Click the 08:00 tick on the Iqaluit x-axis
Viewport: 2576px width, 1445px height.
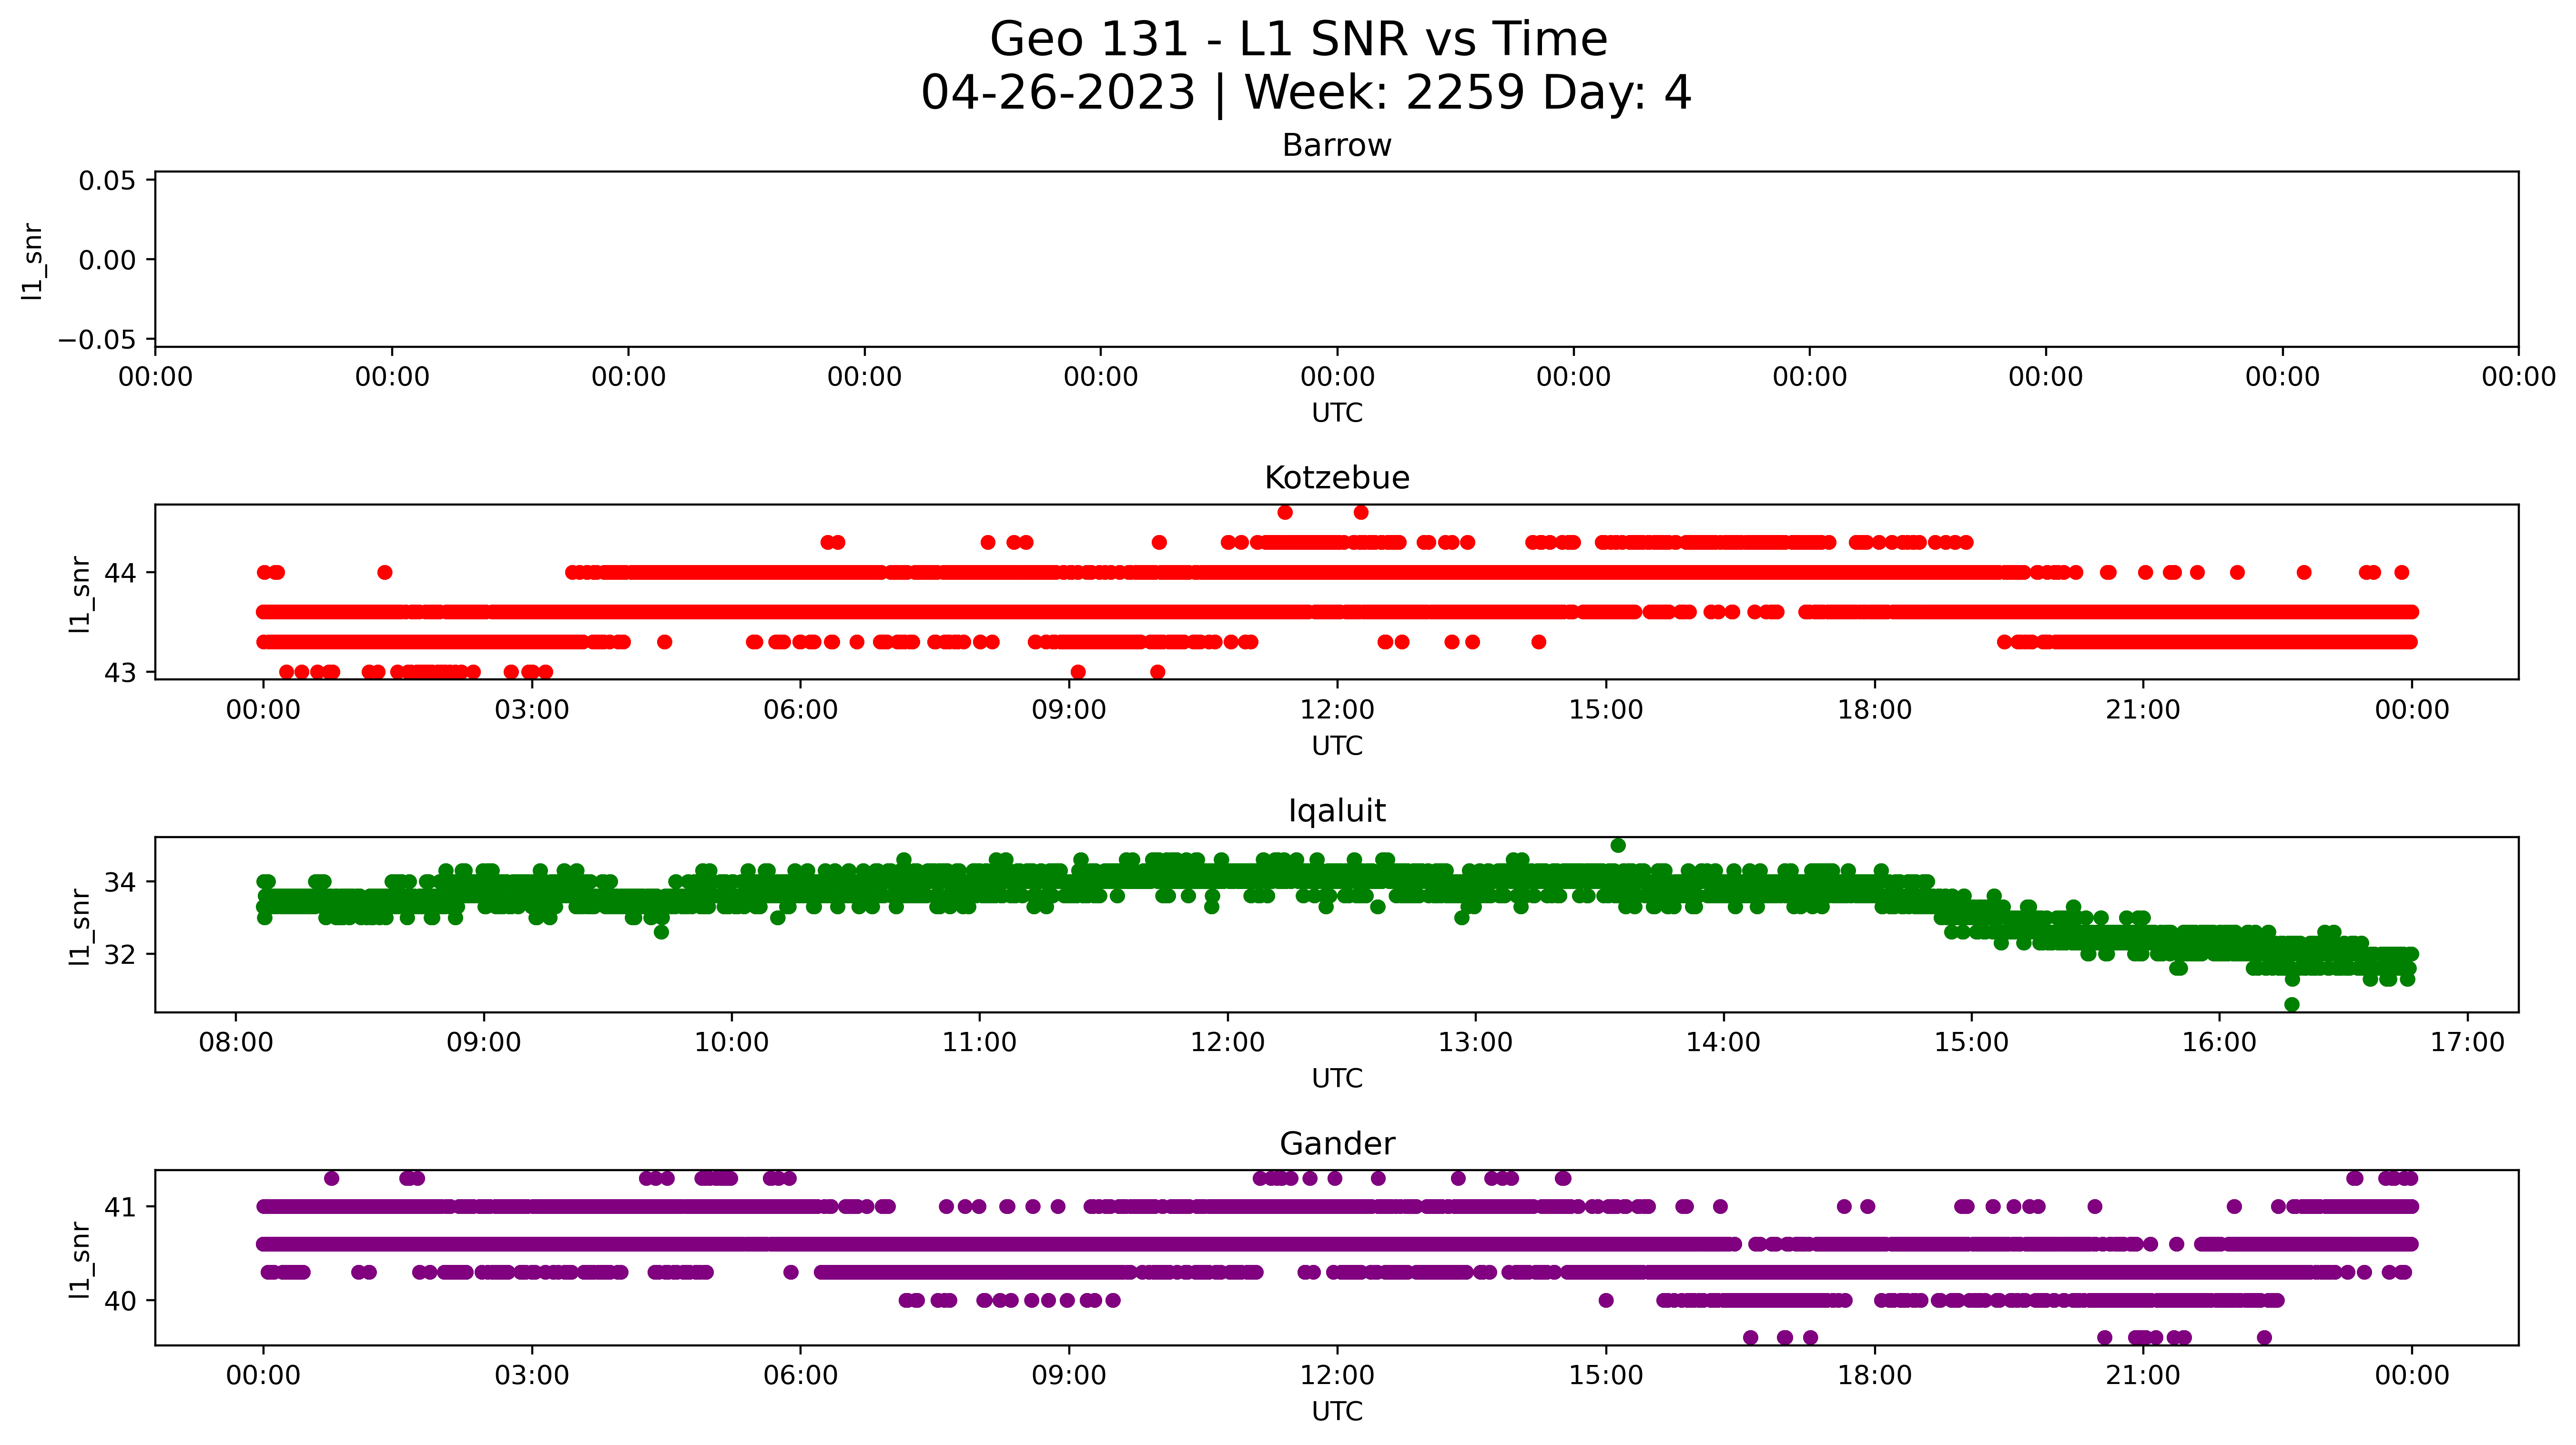(236, 1043)
